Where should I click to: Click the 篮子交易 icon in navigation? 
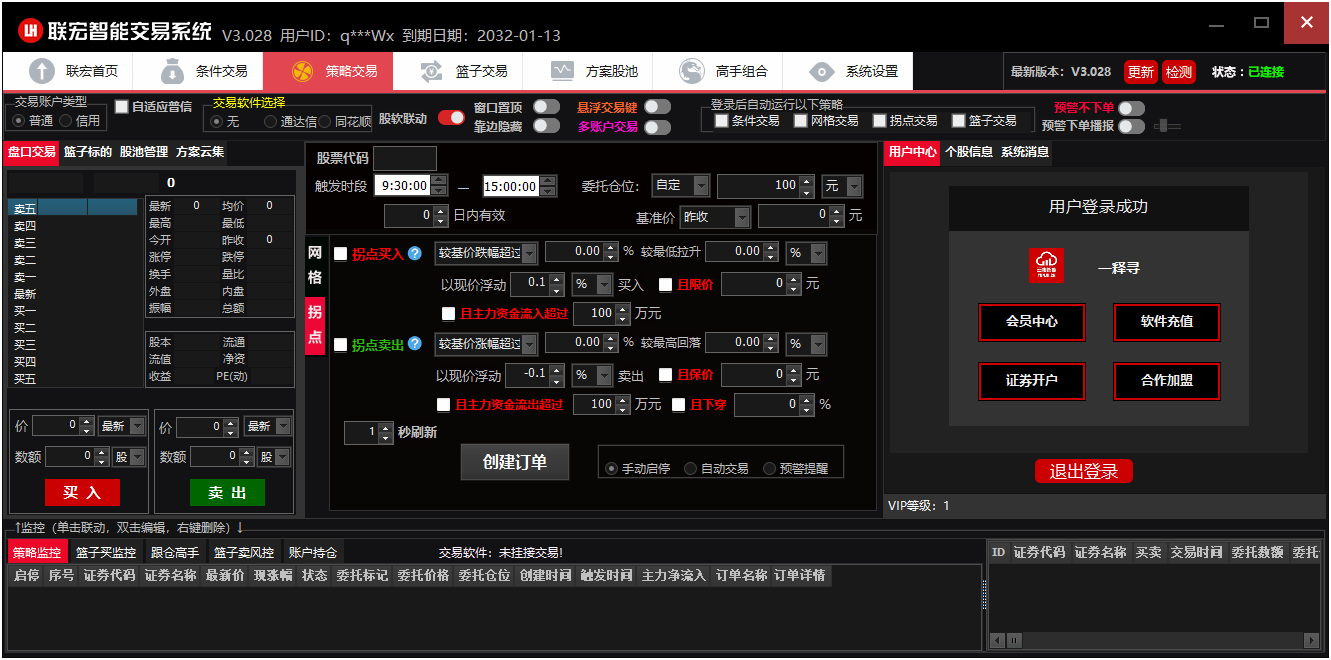click(x=432, y=71)
